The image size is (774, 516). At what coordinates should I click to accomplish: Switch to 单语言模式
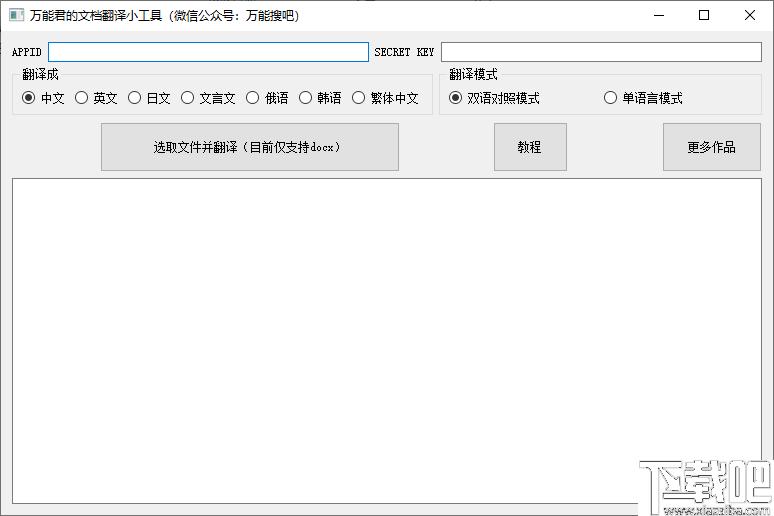pyautogui.click(x=643, y=98)
